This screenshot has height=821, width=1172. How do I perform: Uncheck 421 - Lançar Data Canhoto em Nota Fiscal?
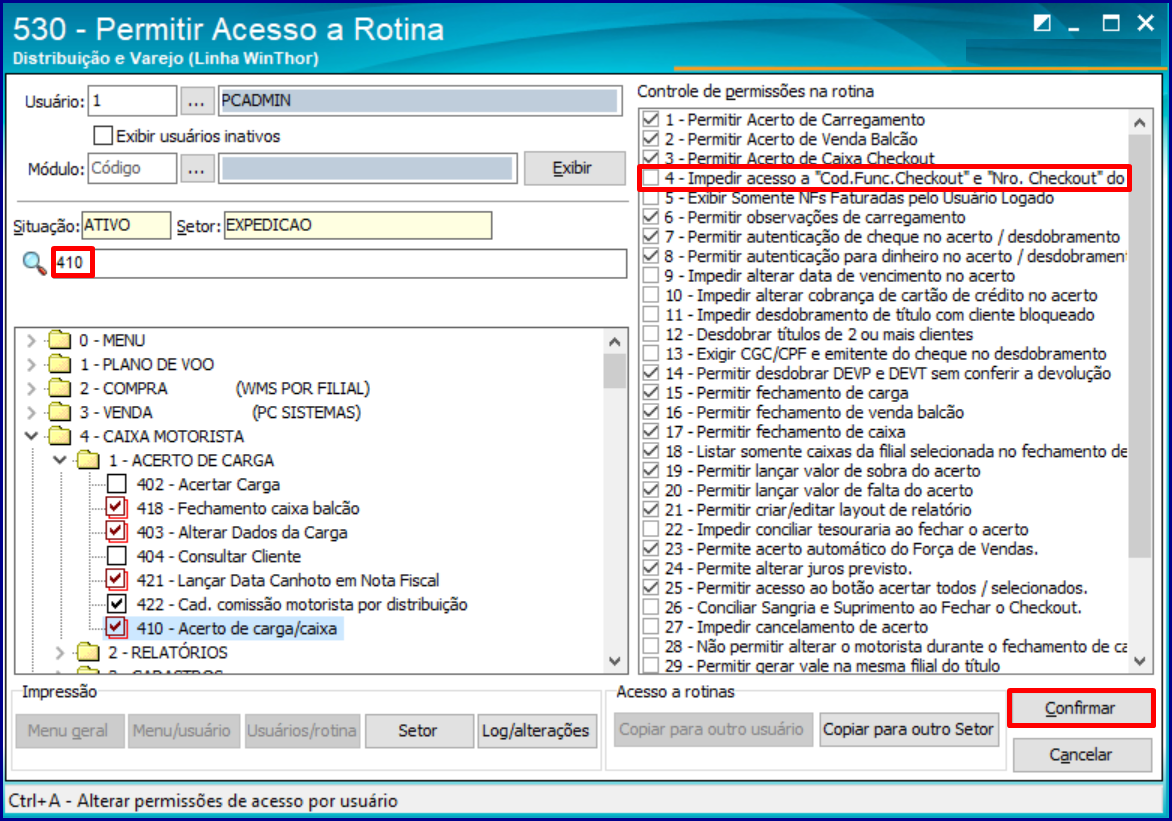[x=117, y=580]
